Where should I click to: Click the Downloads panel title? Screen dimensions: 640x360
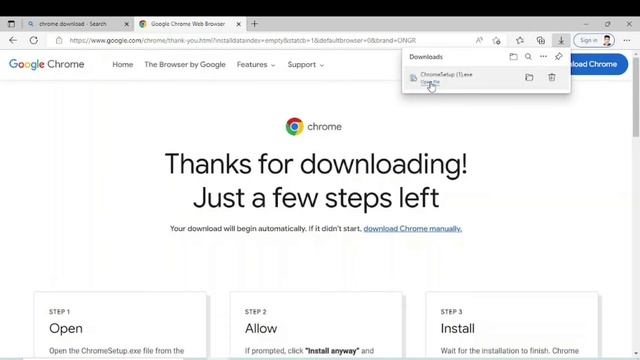click(426, 57)
